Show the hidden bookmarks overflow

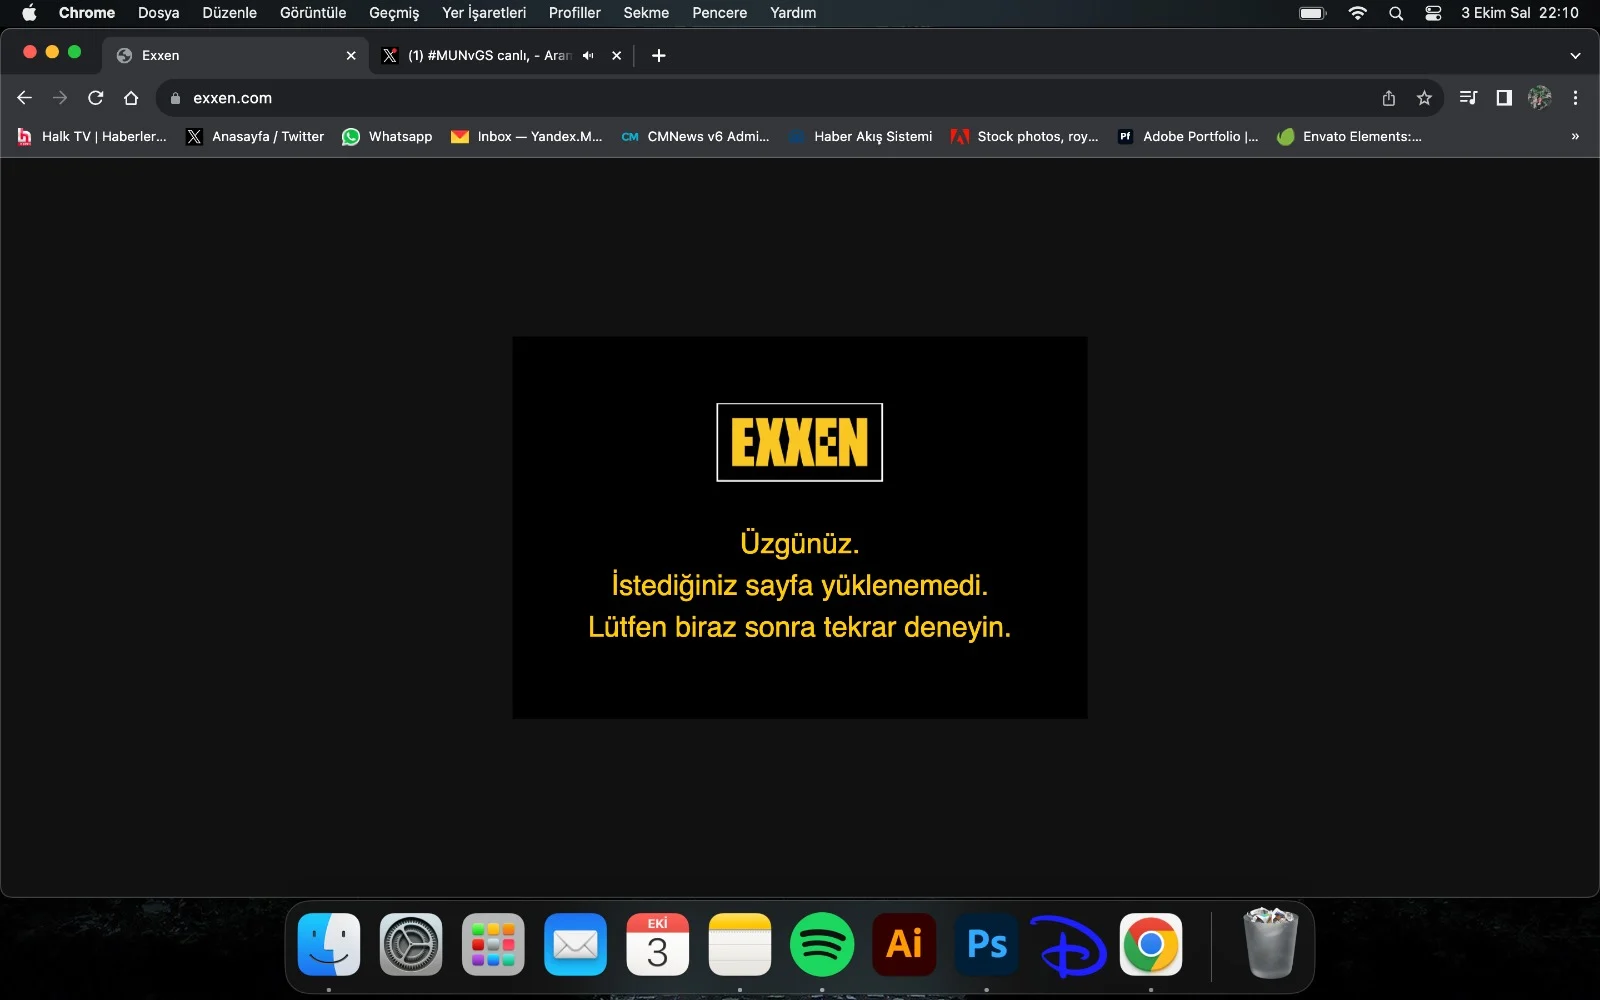click(x=1575, y=137)
